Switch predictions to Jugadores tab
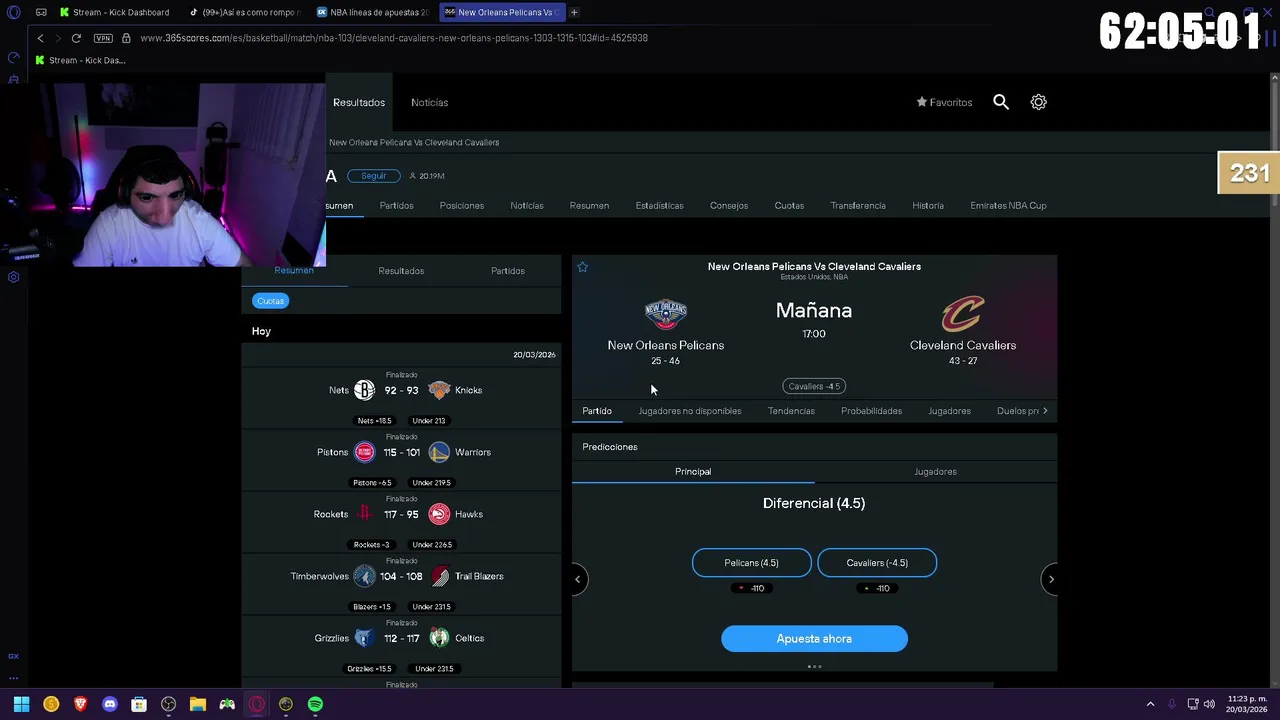 click(936, 472)
